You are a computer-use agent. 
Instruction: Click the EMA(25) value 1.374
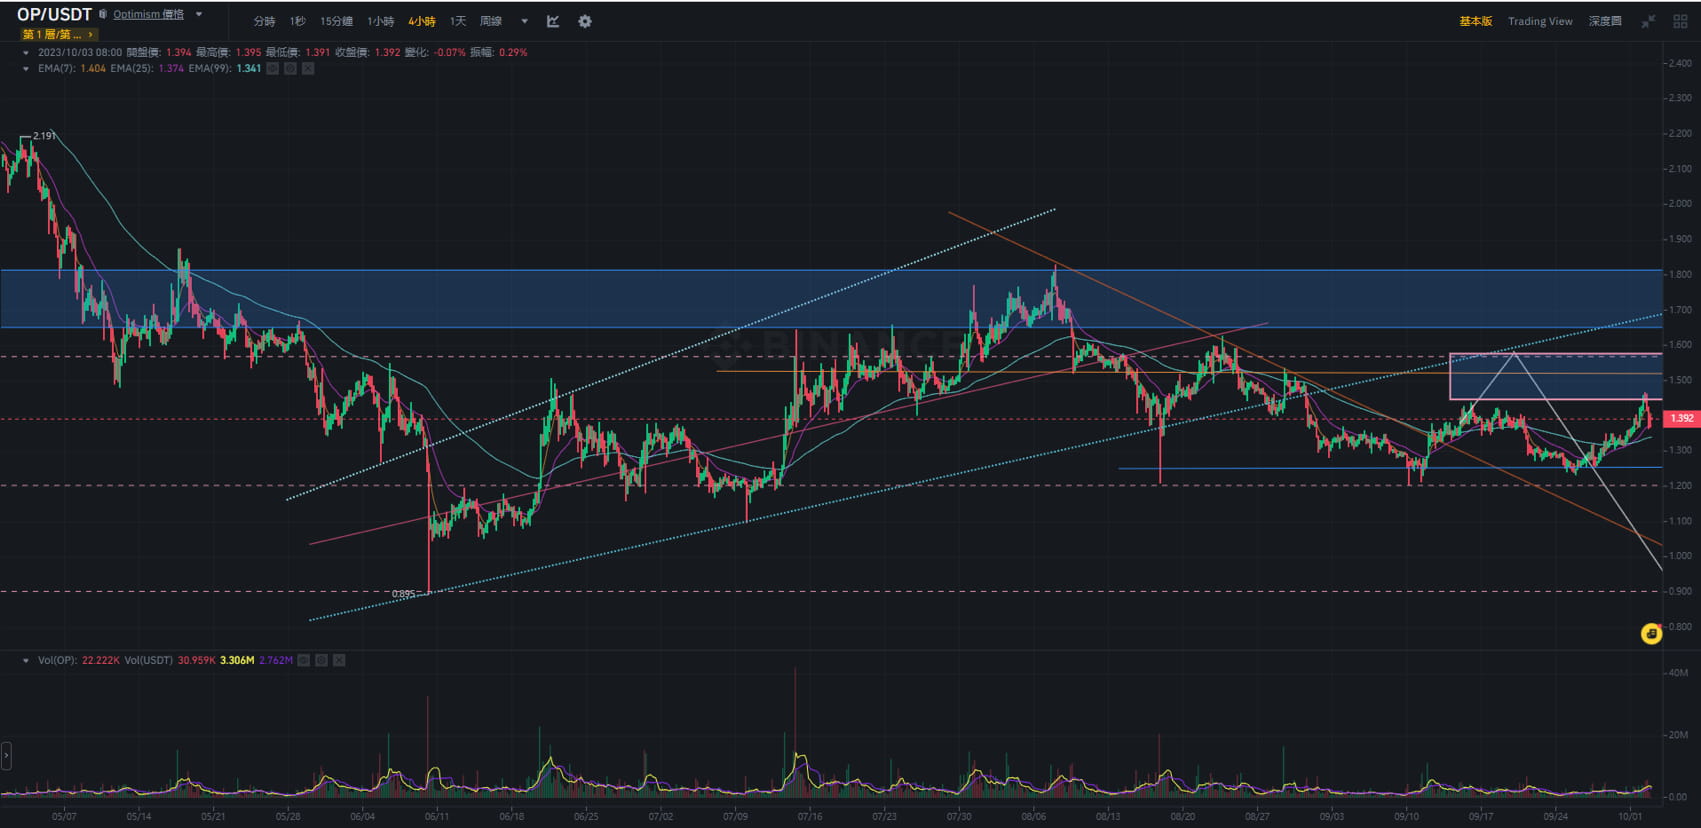[x=171, y=68]
